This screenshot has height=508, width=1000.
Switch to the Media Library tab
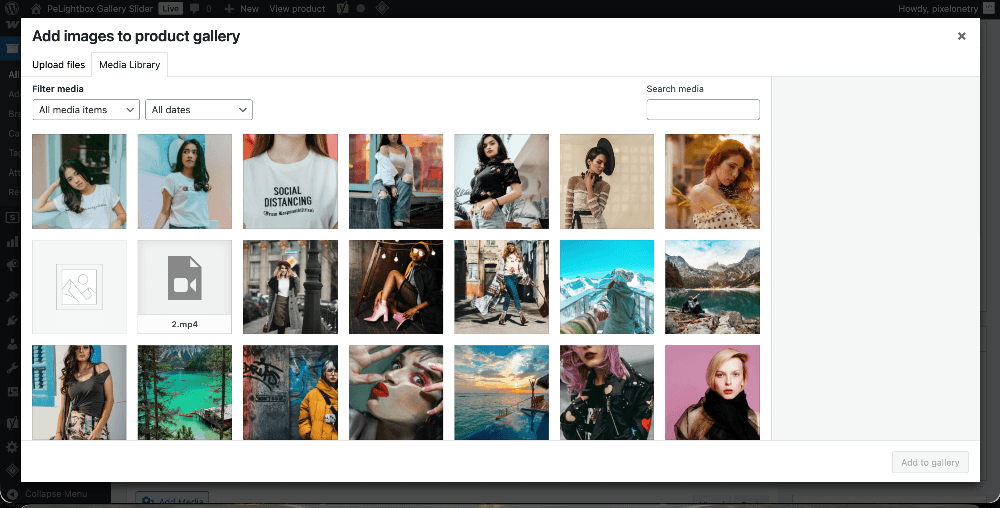(x=129, y=65)
